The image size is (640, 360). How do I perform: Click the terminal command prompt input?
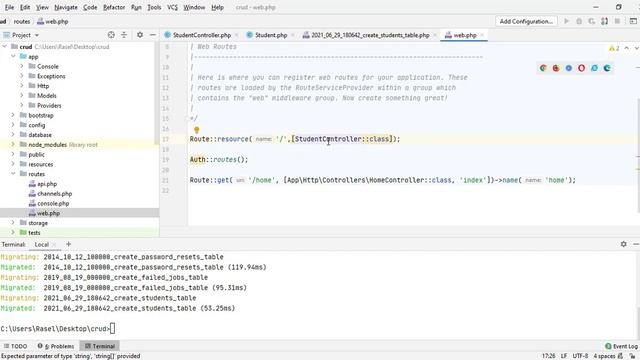click(113, 328)
